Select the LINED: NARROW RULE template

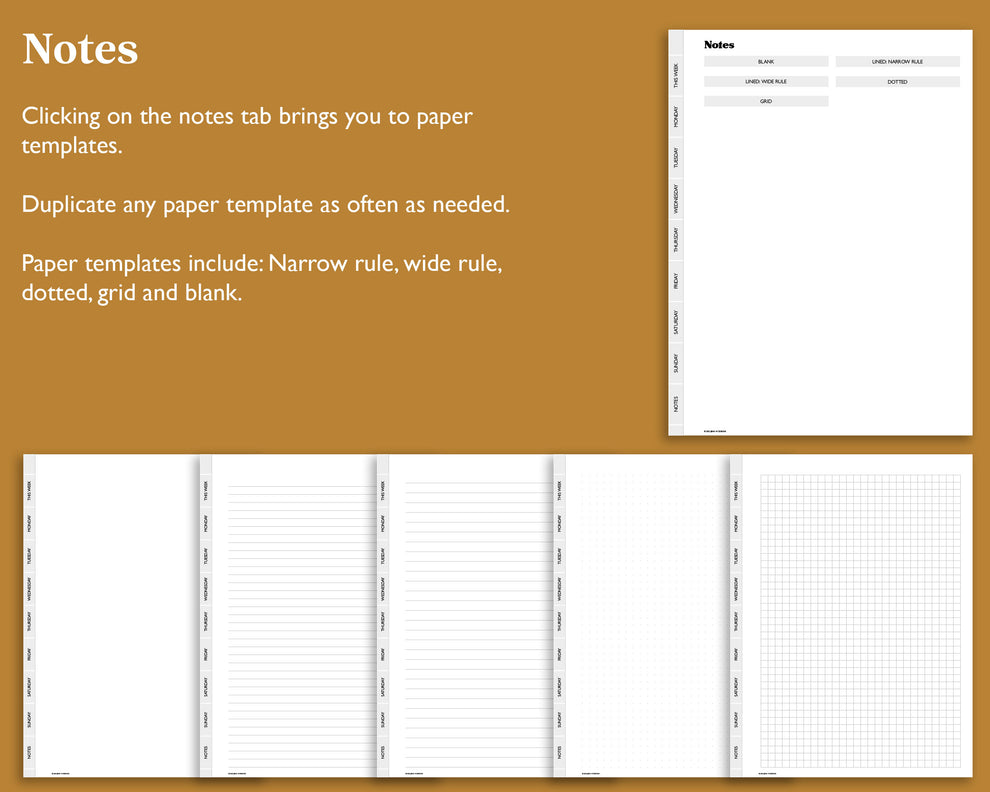point(897,61)
